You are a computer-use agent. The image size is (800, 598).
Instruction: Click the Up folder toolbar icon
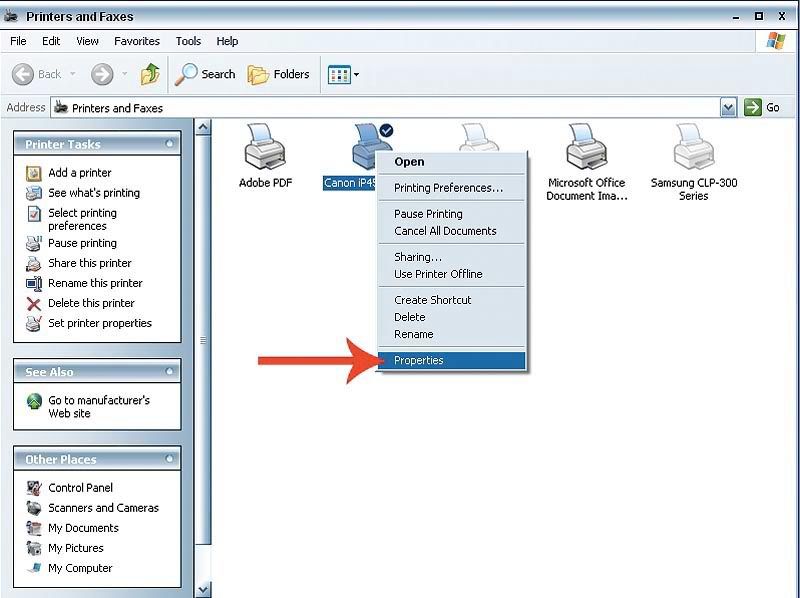tap(150, 74)
